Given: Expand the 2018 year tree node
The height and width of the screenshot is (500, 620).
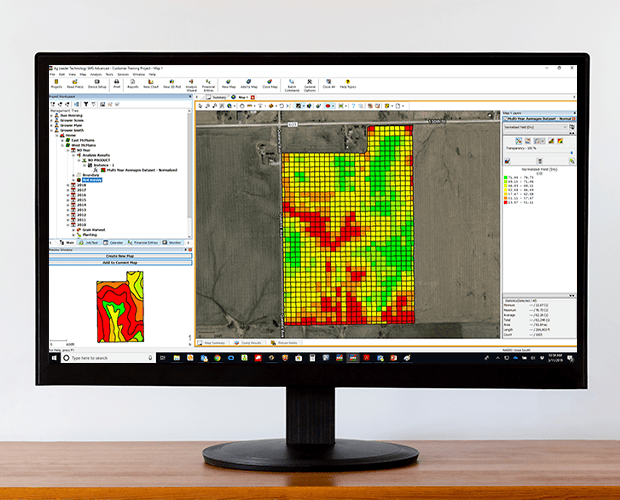Looking at the screenshot, I should [68, 185].
